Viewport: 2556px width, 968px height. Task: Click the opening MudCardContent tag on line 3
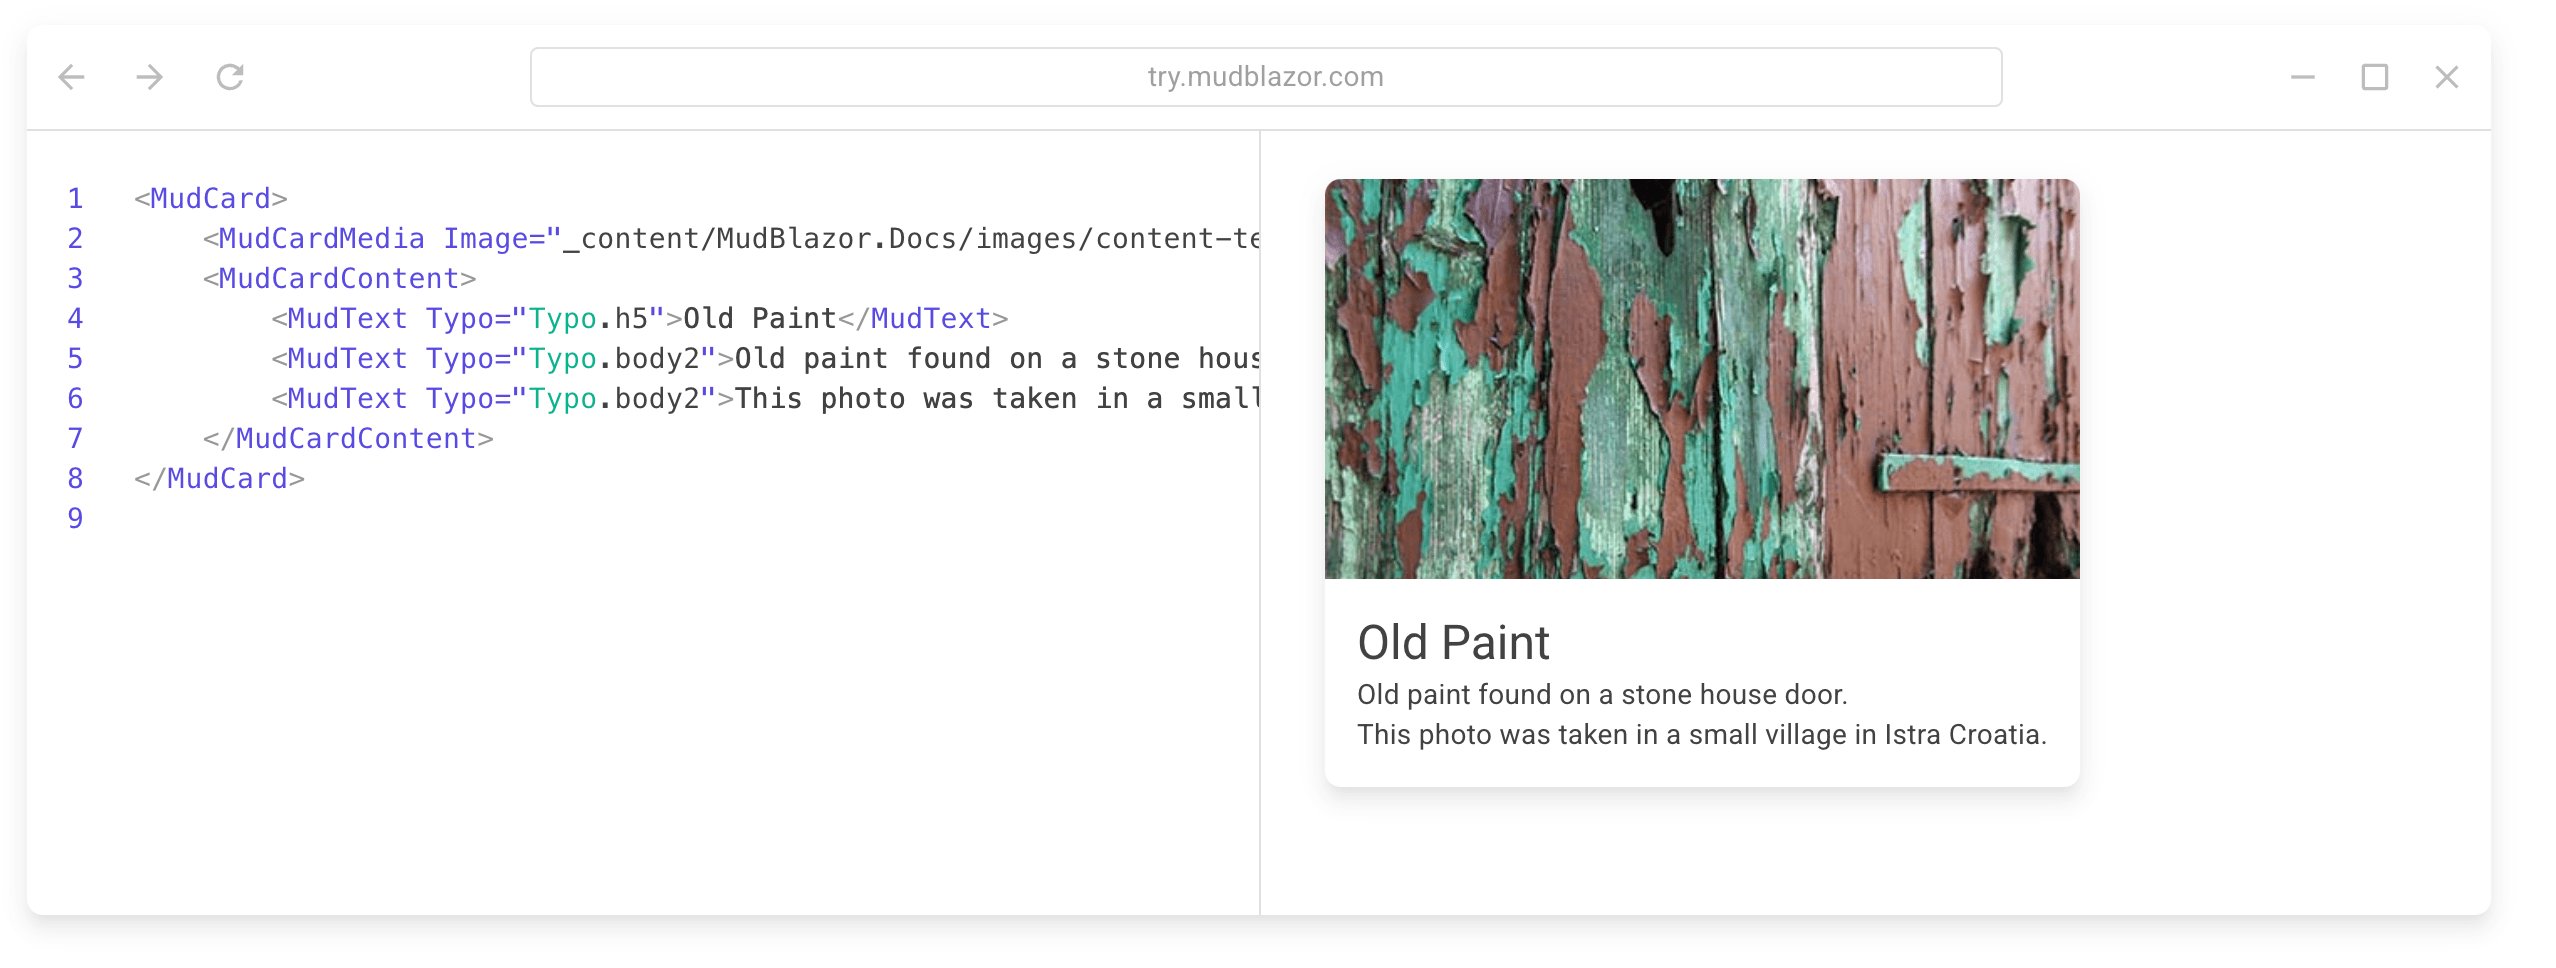[339, 279]
